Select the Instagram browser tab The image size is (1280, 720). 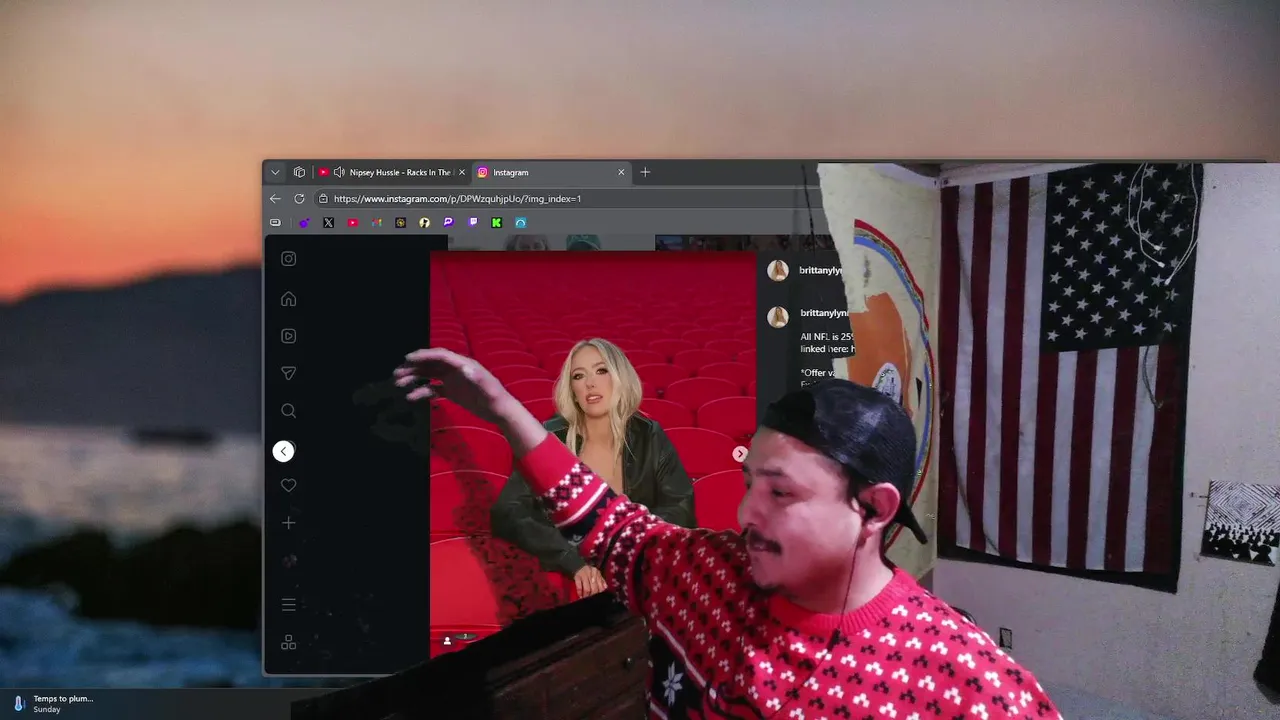pos(551,172)
